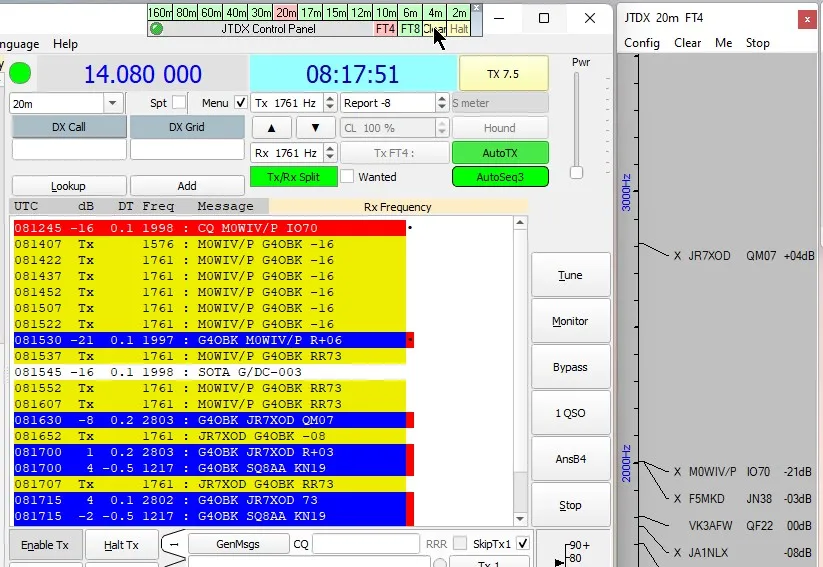823x567 pixels.
Task: Adjust the Tx 1761 Hz spinner arrows
Action: point(330,102)
